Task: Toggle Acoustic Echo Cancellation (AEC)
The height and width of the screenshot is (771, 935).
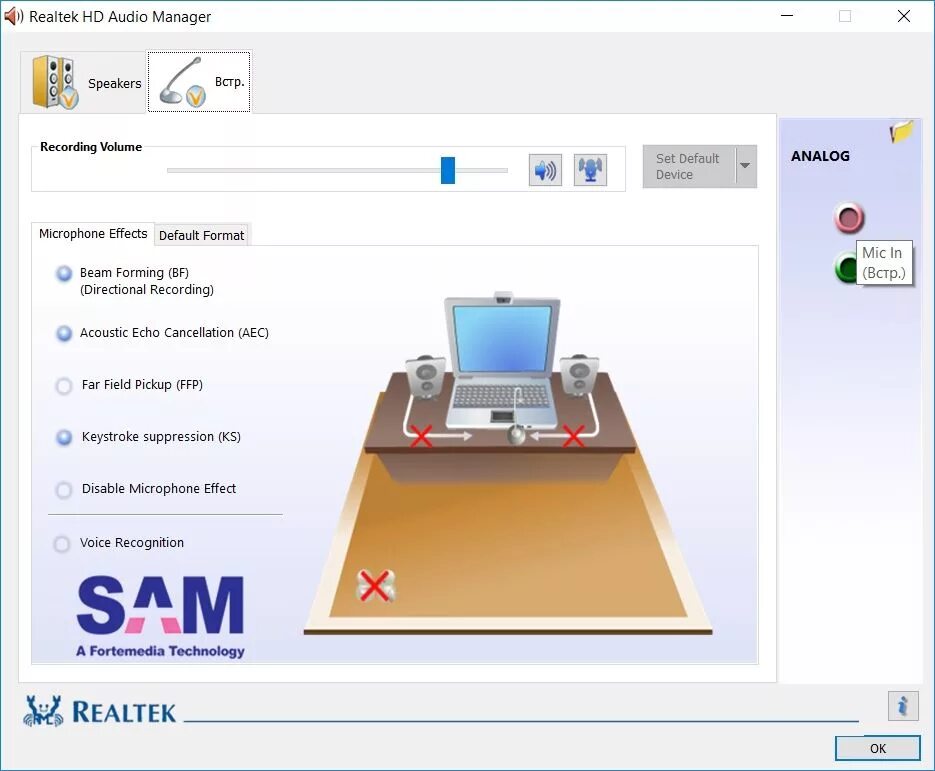Action: pyautogui.click(x=64, y=333)
